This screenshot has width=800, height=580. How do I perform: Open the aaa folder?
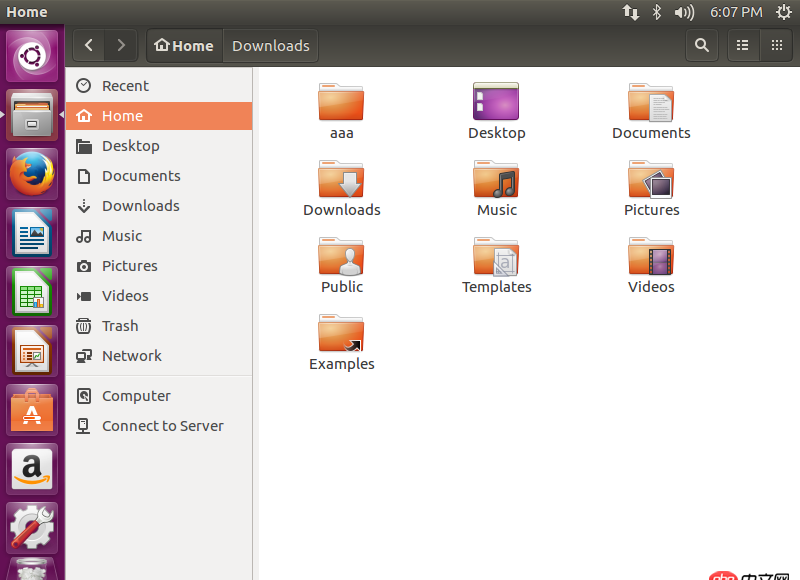[341, 105]
